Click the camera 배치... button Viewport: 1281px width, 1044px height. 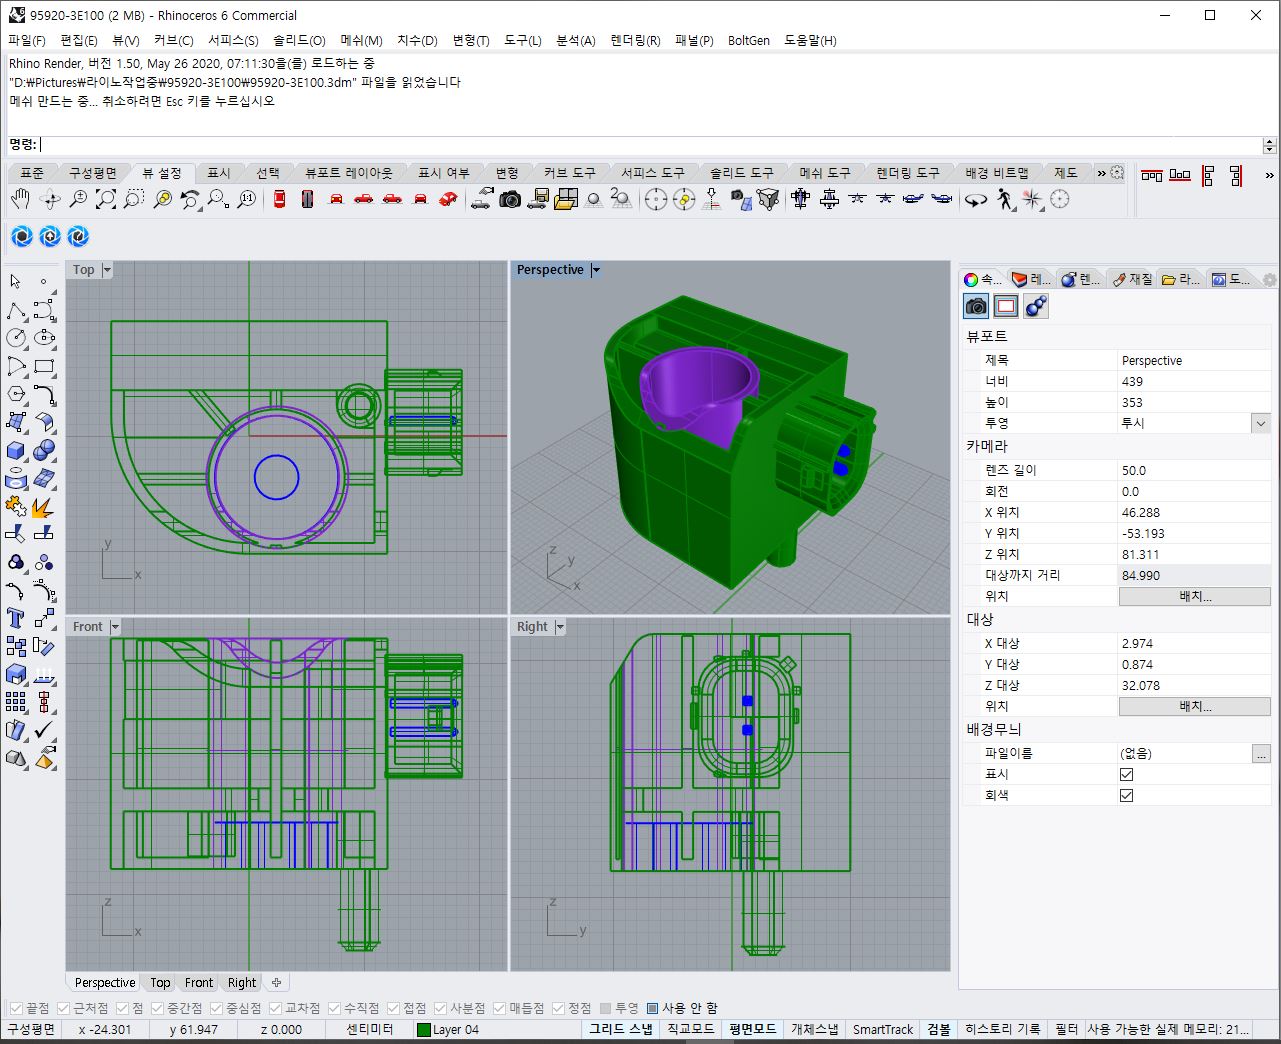1195,596
